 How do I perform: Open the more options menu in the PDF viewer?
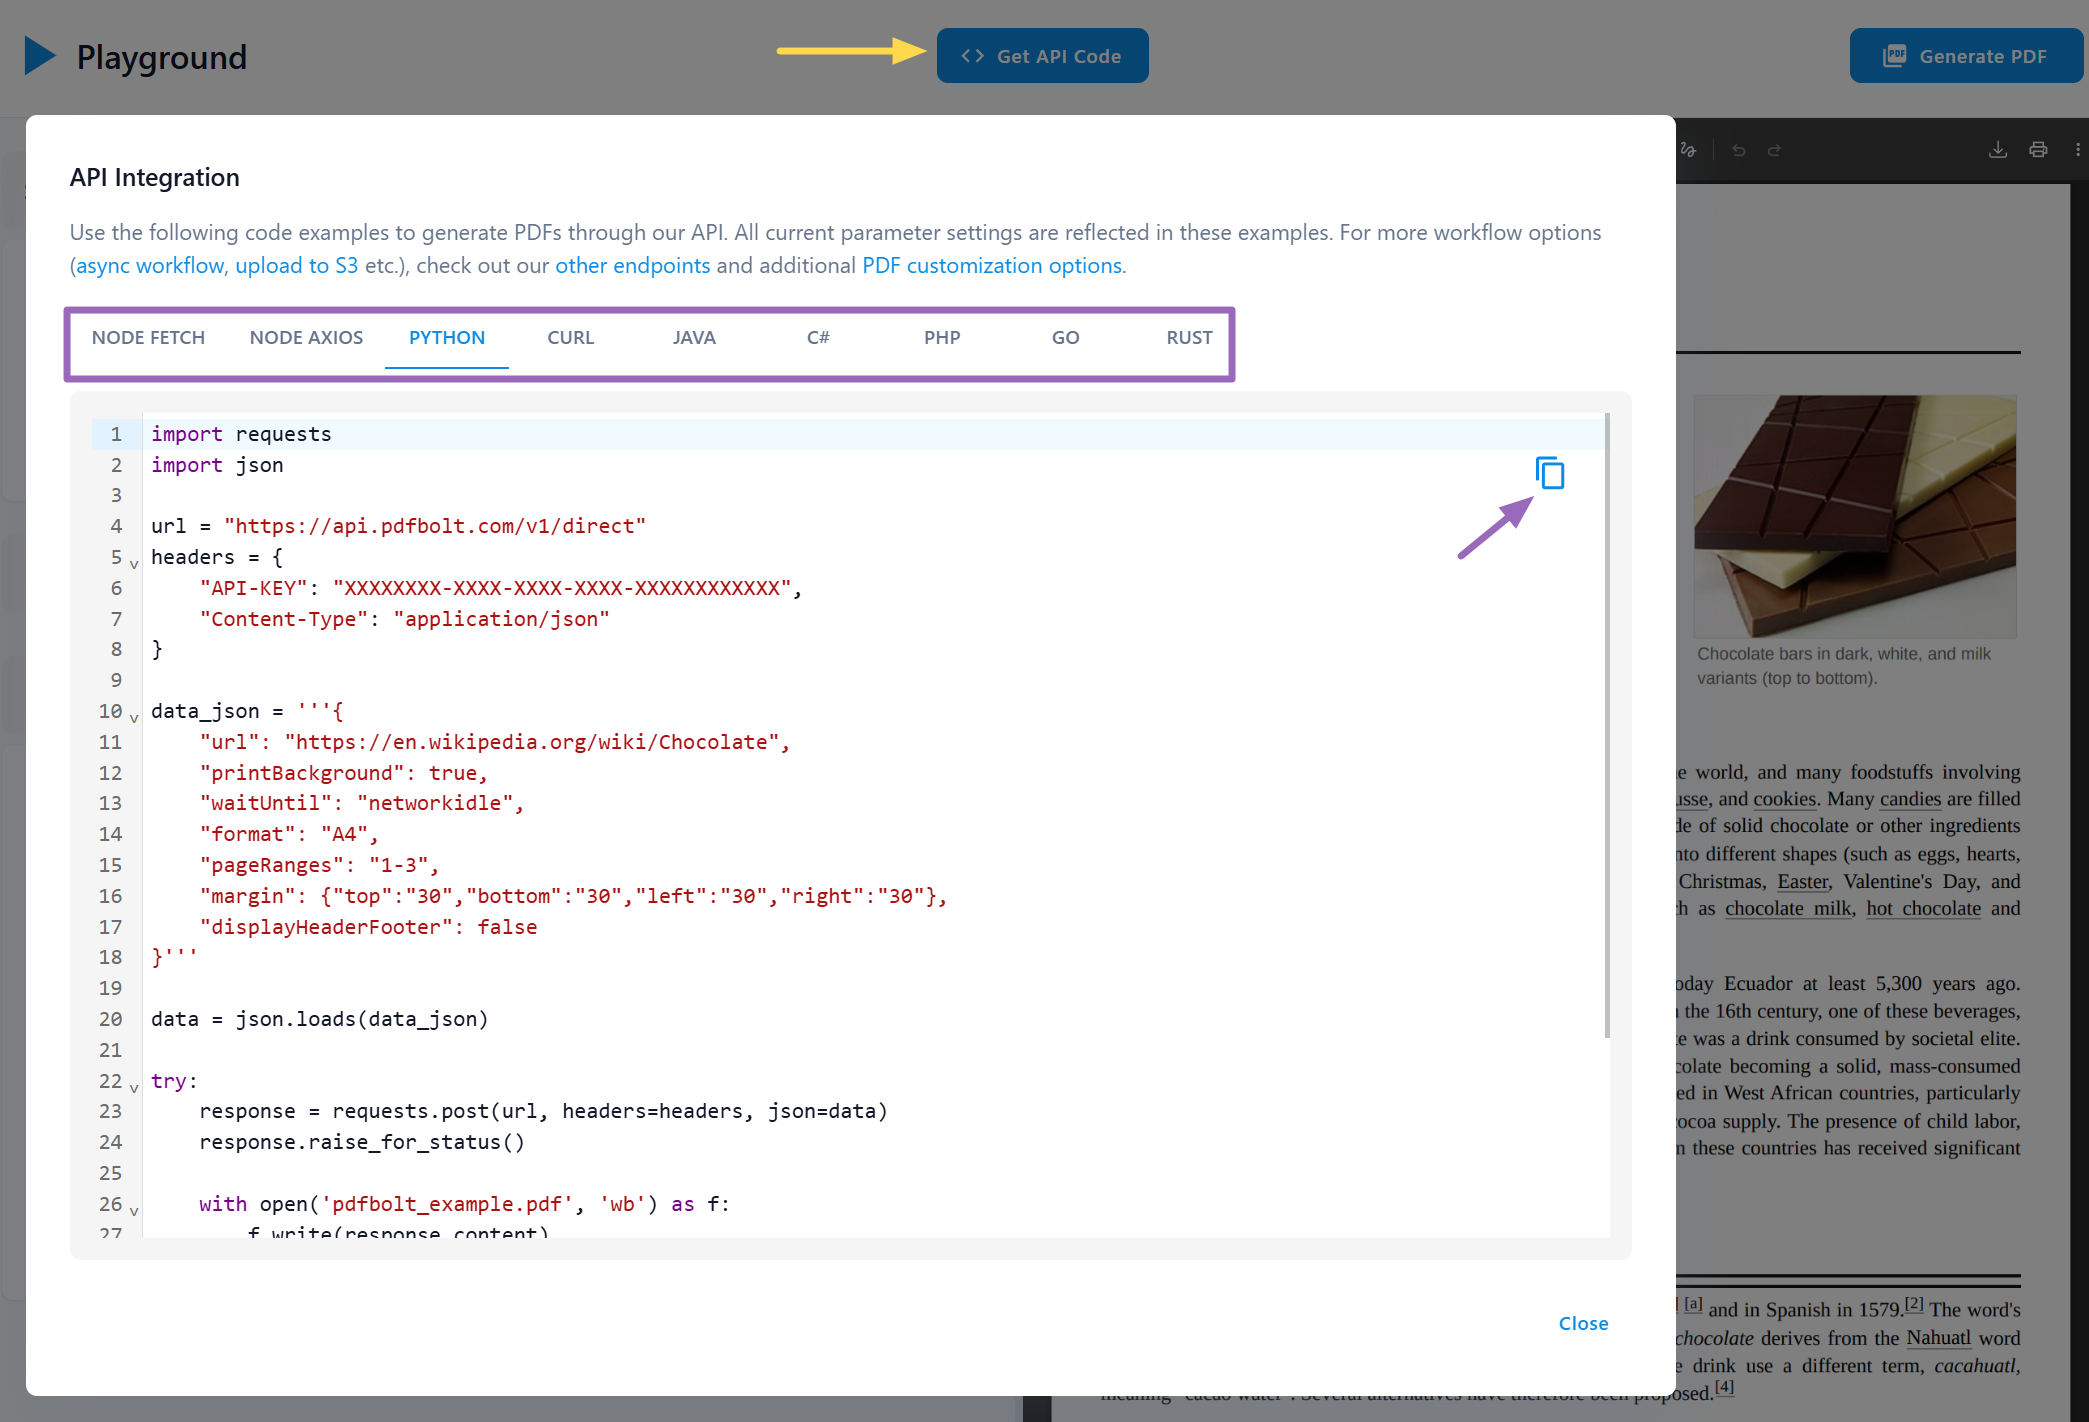tap(2074, 149)
